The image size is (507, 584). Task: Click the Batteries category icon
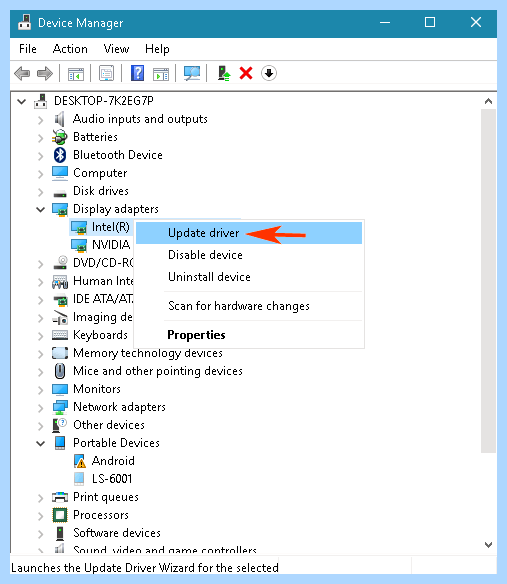click(x=60, y=137)
